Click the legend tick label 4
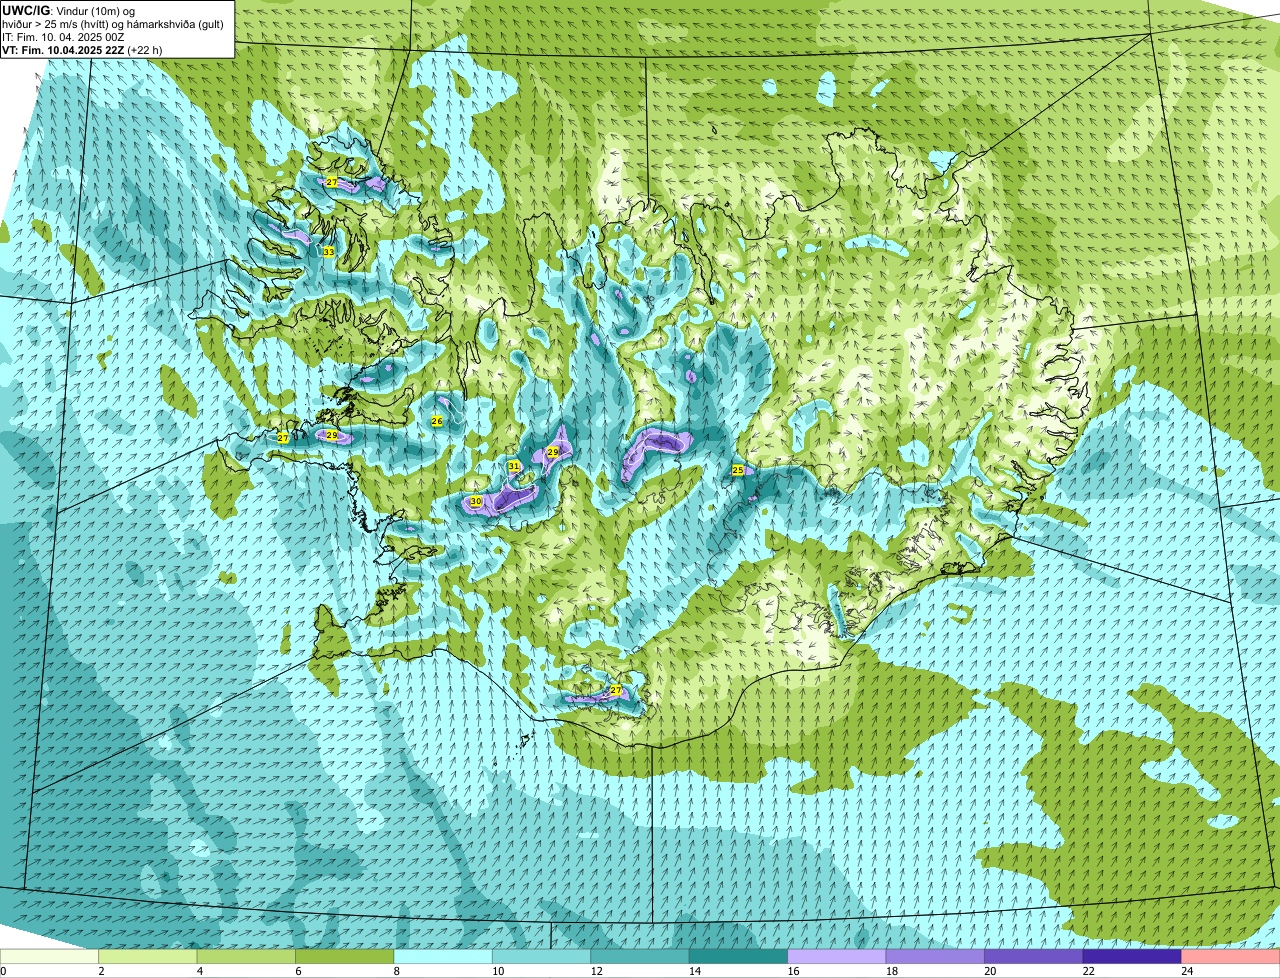The width and height of the screenshot is (1280, 978). point(199,971)
